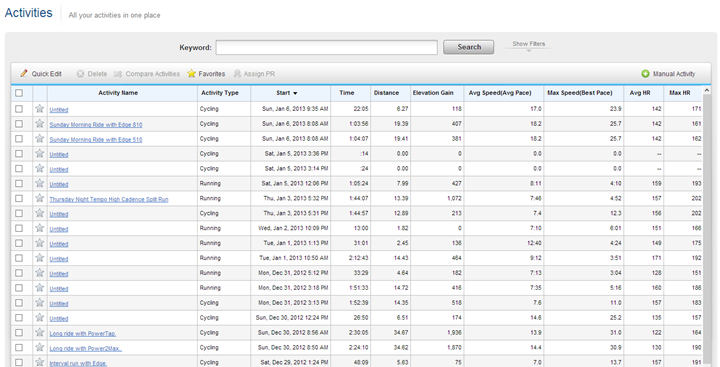This screenshot has height=367, width=720.
Task: Open Sunday Morning Ride with Edge 810
Action: coord(96,124)
